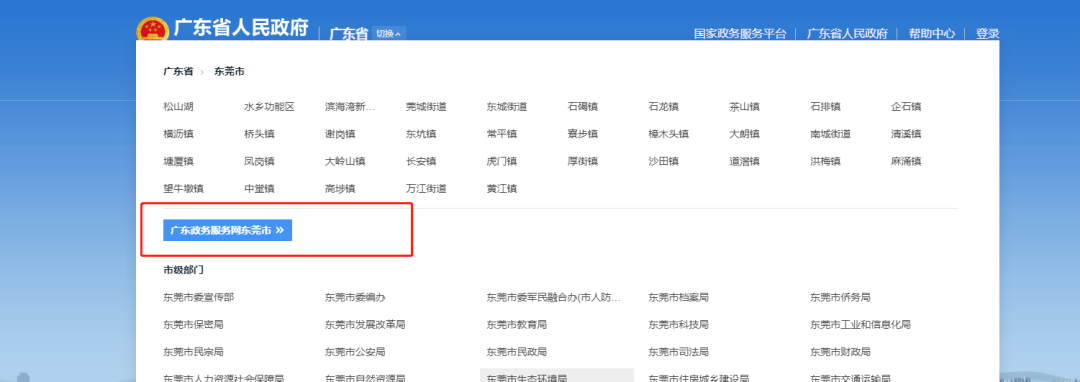The width and height of the screenshot is (1080, 382).
Task: Choose 东莞市科技局
Action: point(678,325)
